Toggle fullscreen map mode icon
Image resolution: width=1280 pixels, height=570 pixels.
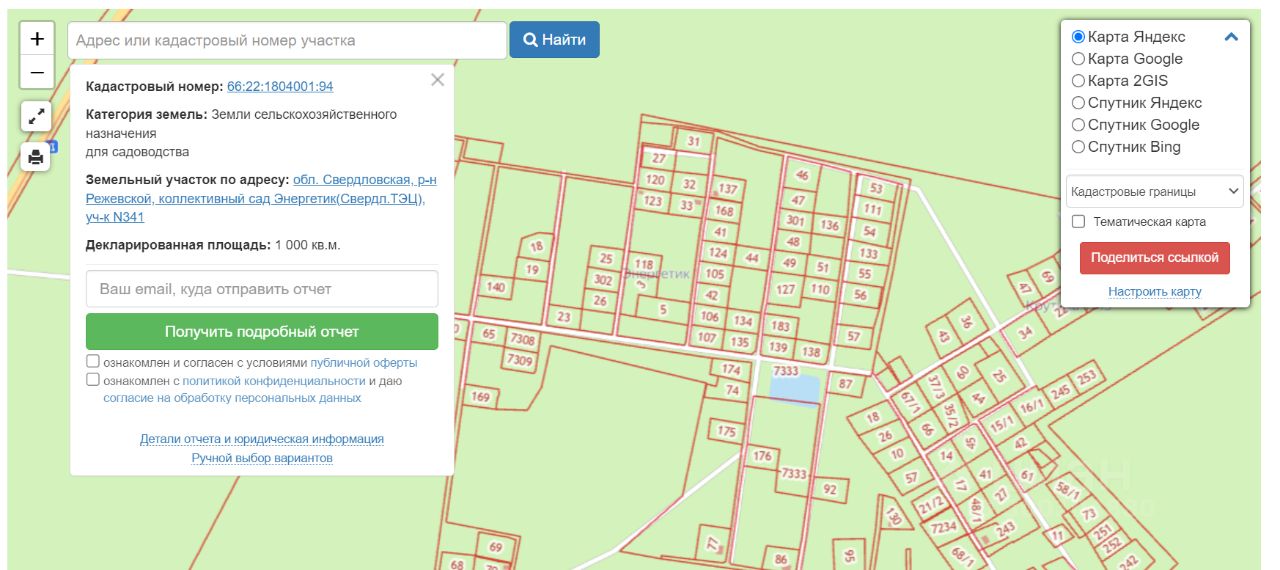click(x=36, y=116)
